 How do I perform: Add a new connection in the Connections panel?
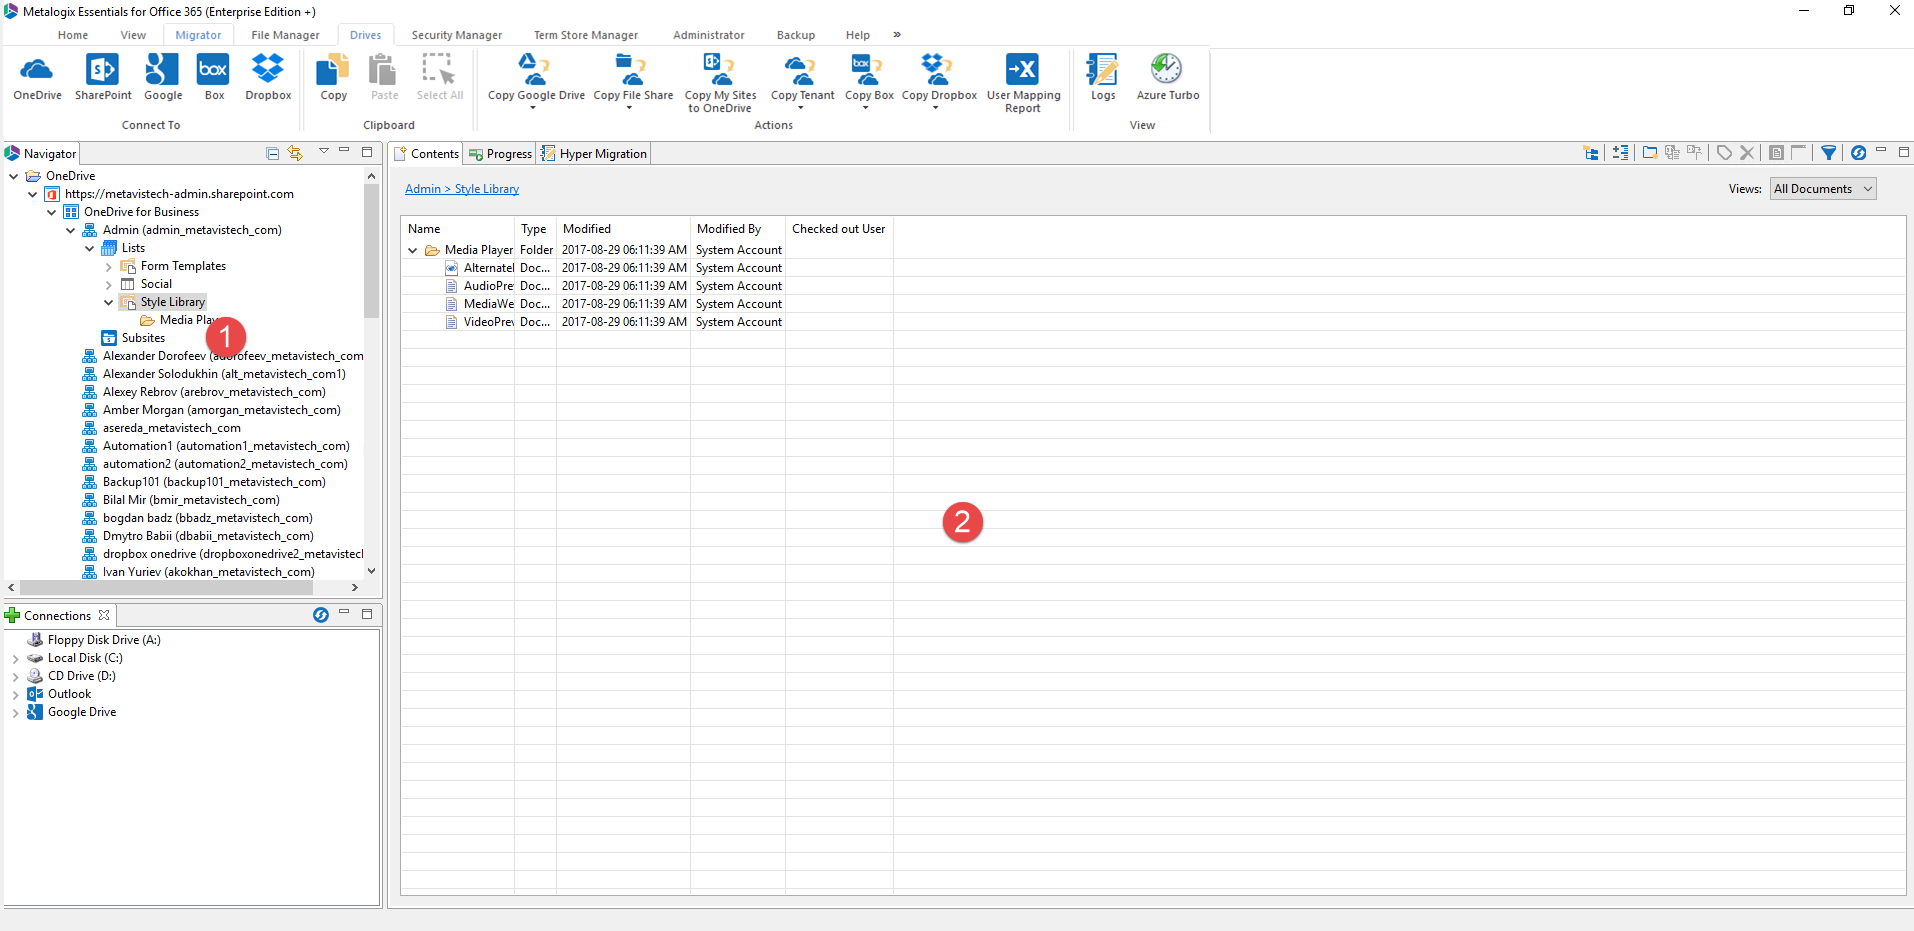(x=11, y=615)
